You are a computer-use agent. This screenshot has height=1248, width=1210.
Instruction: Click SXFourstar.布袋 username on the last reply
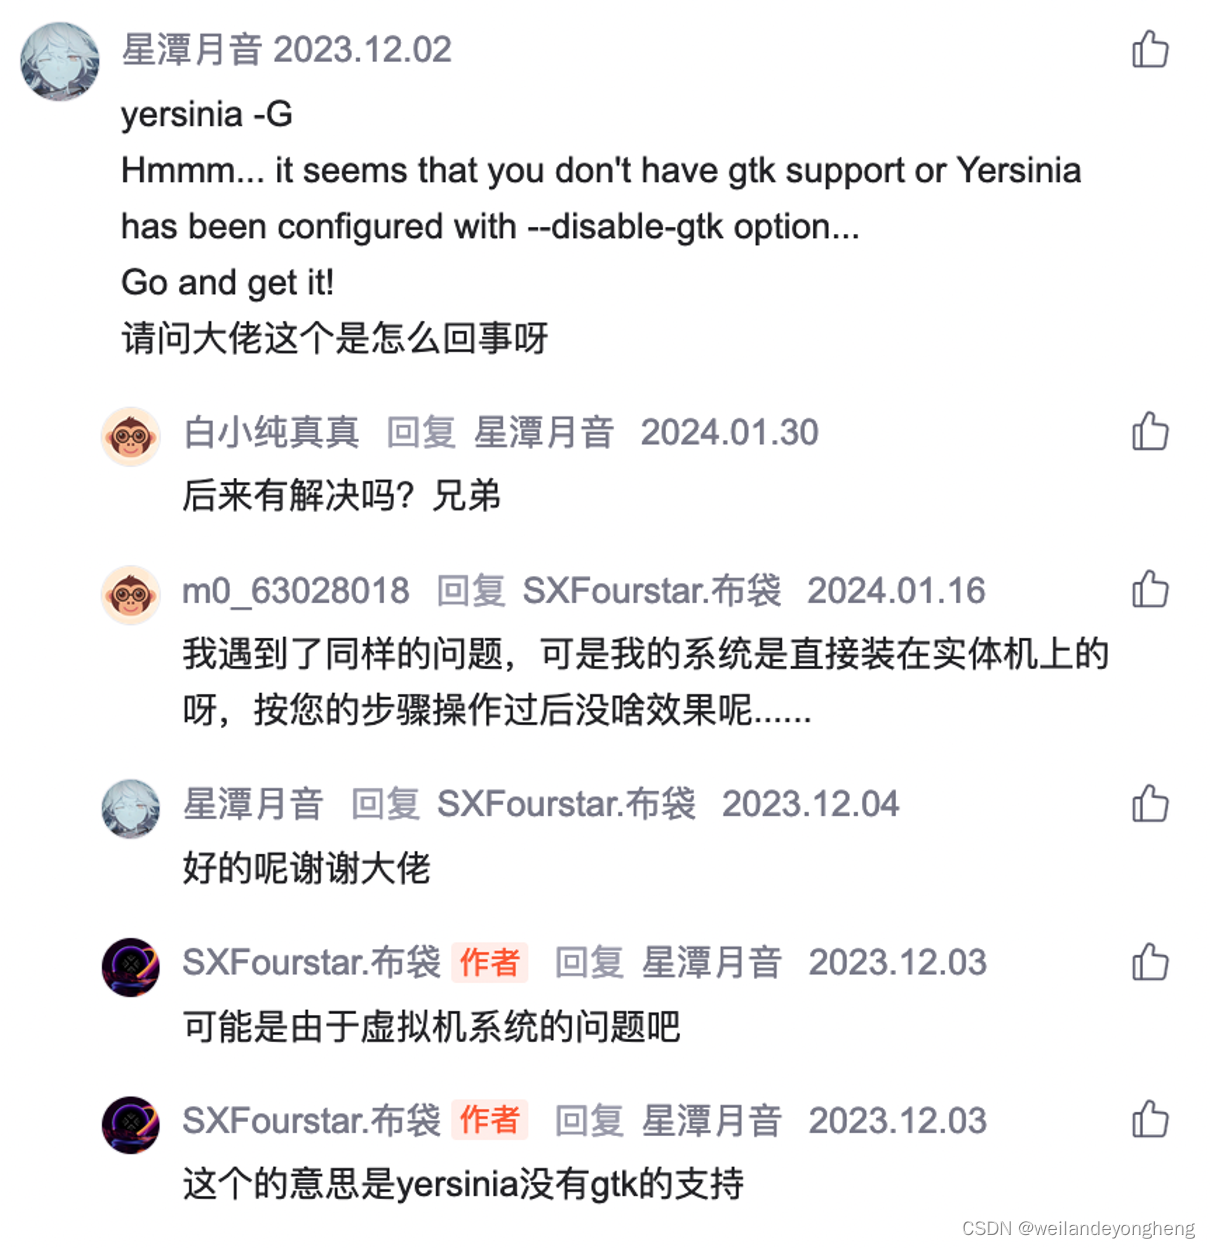(312, 1120)
